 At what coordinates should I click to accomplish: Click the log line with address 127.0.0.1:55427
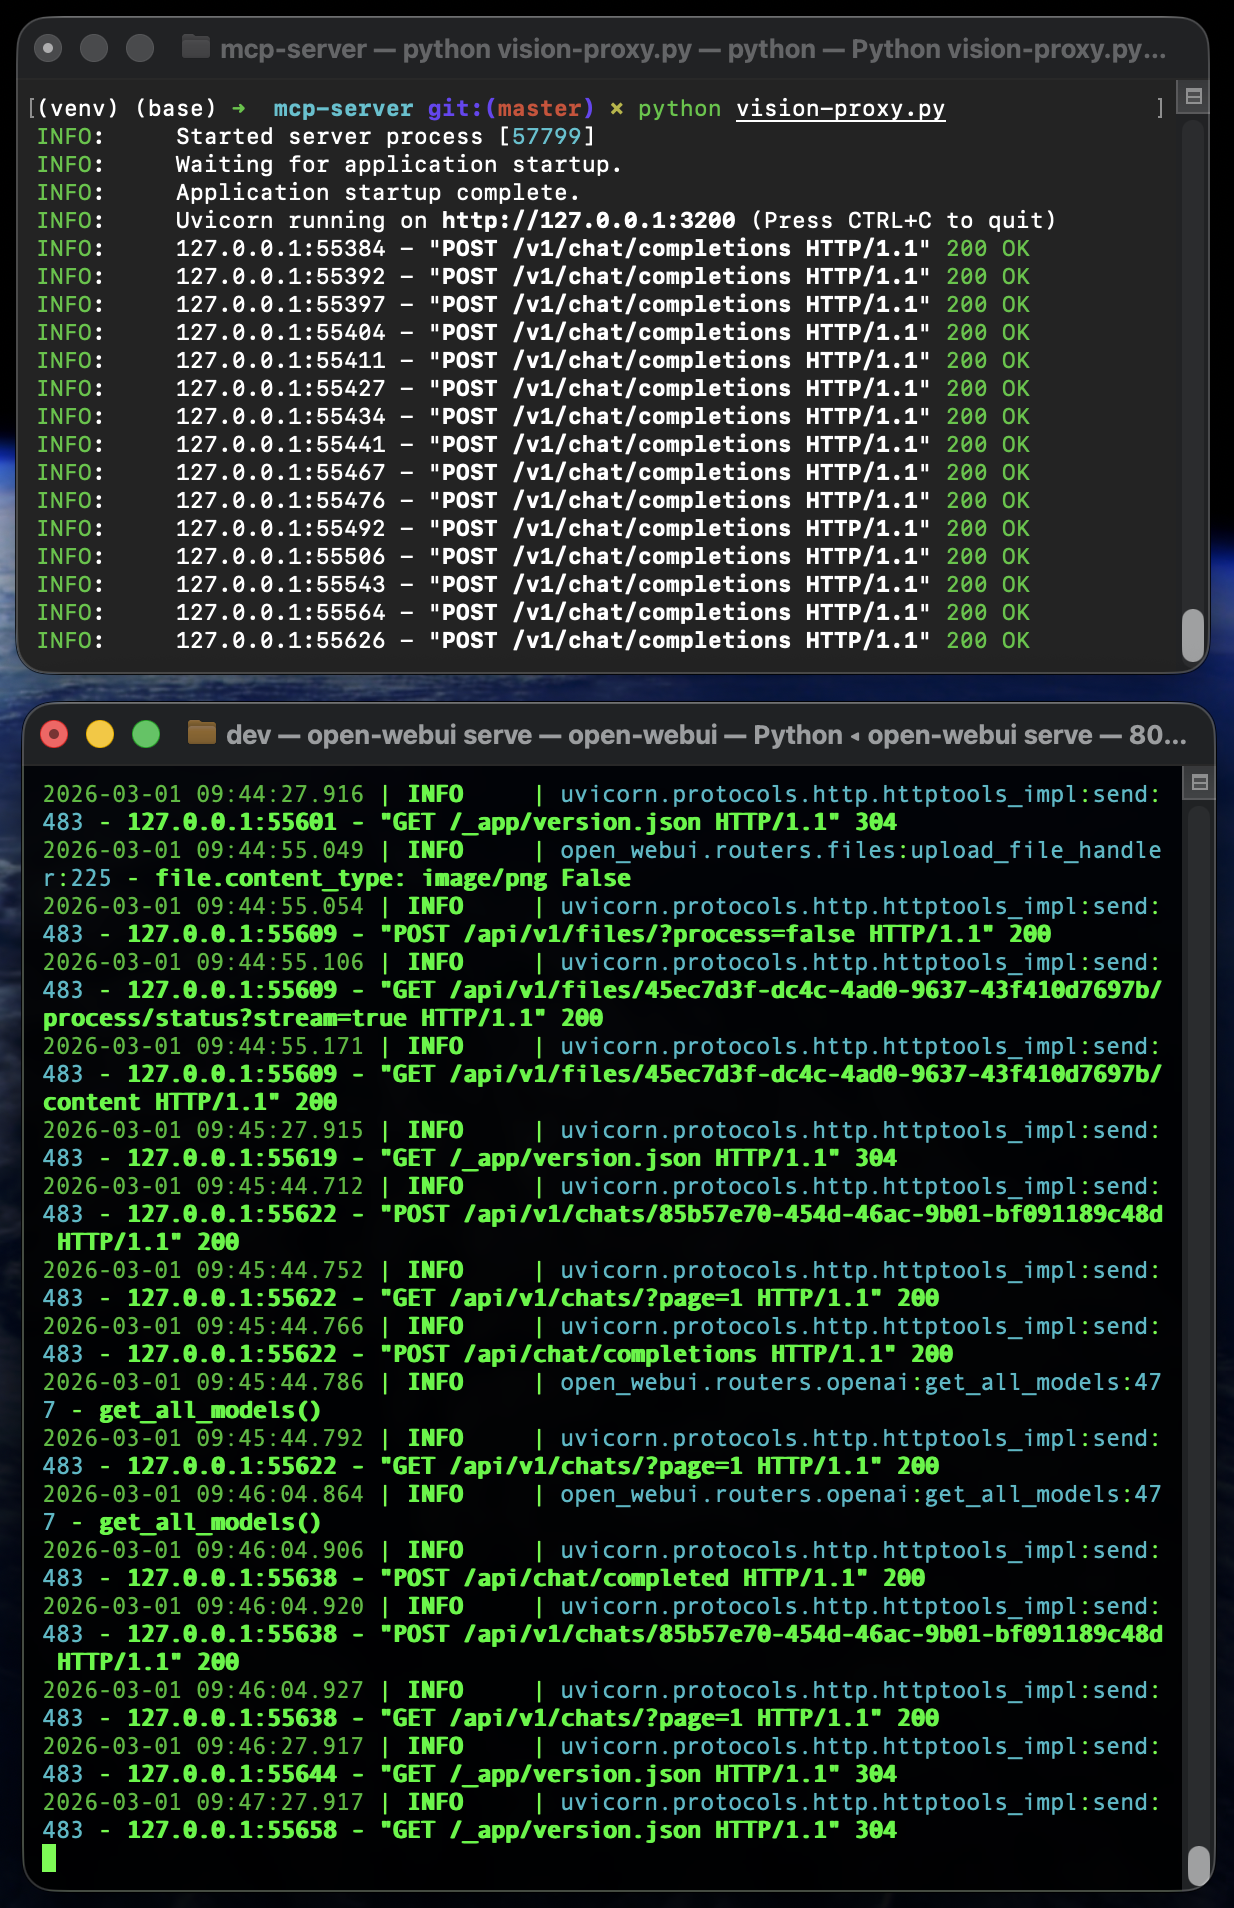tap(533, 388)
